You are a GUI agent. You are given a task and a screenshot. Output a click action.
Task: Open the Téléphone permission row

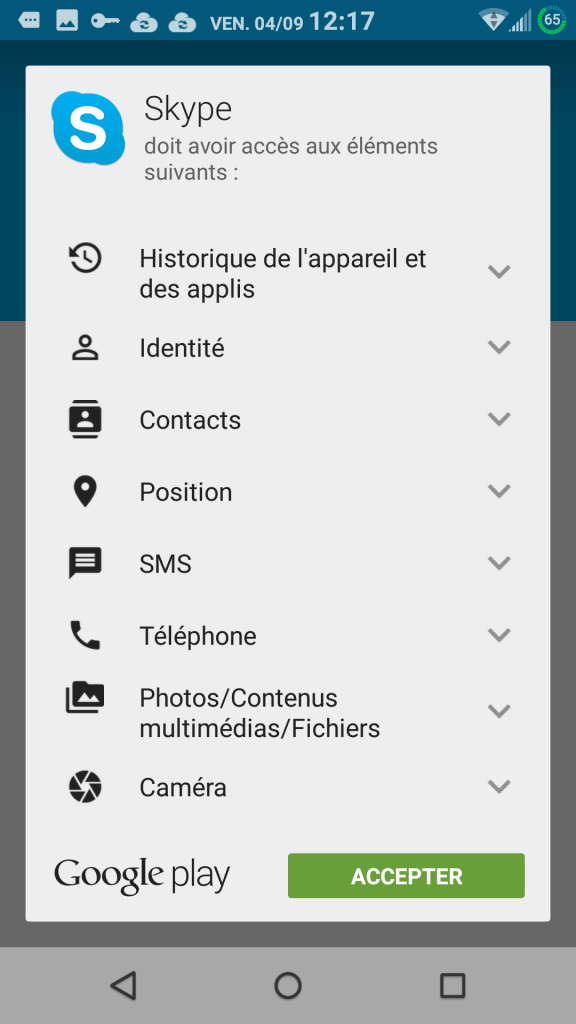(x=288, y=635)
